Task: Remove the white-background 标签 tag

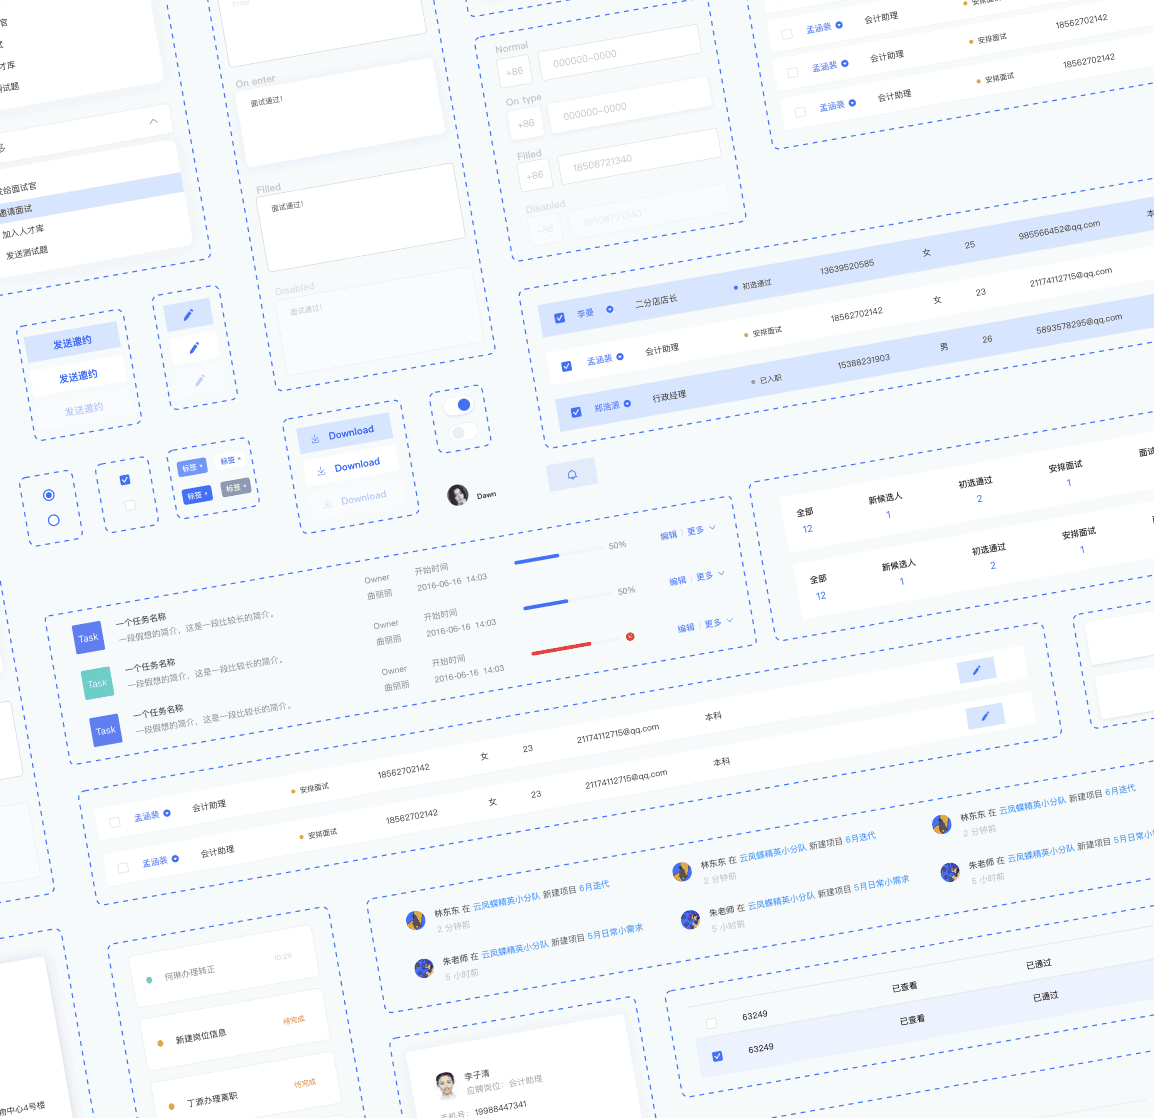Action: 239,459
